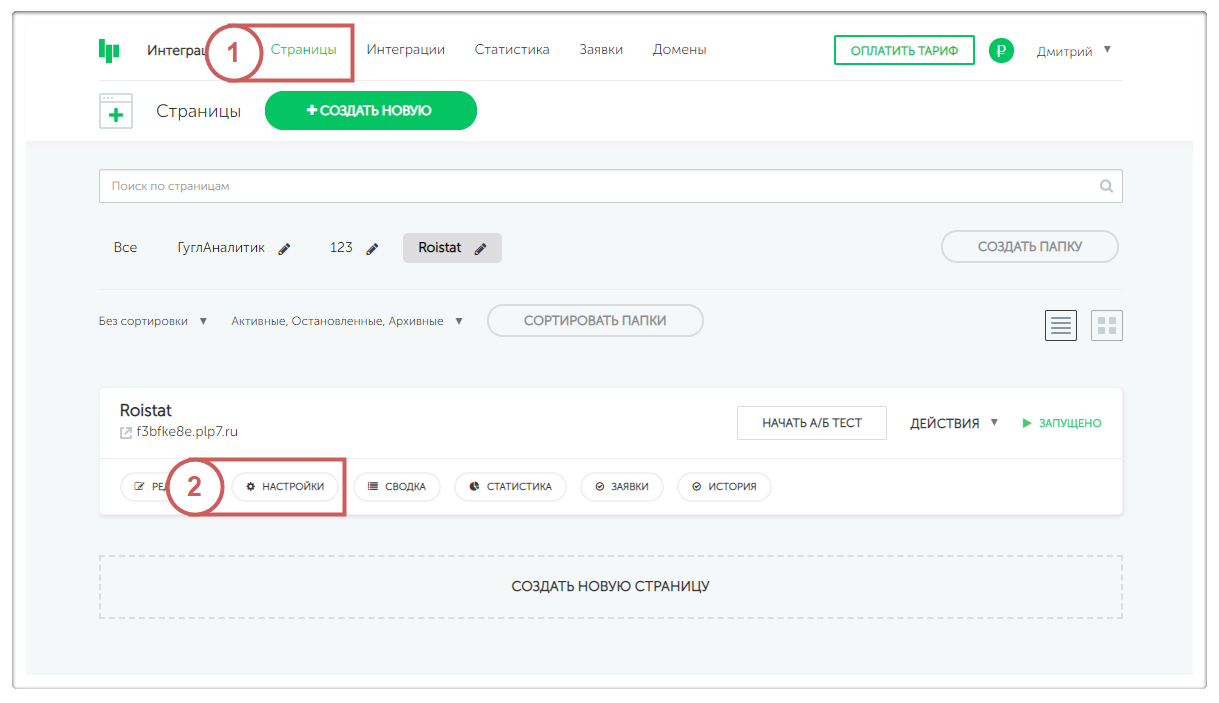Open the Статистика navigation item

point(512,49)
